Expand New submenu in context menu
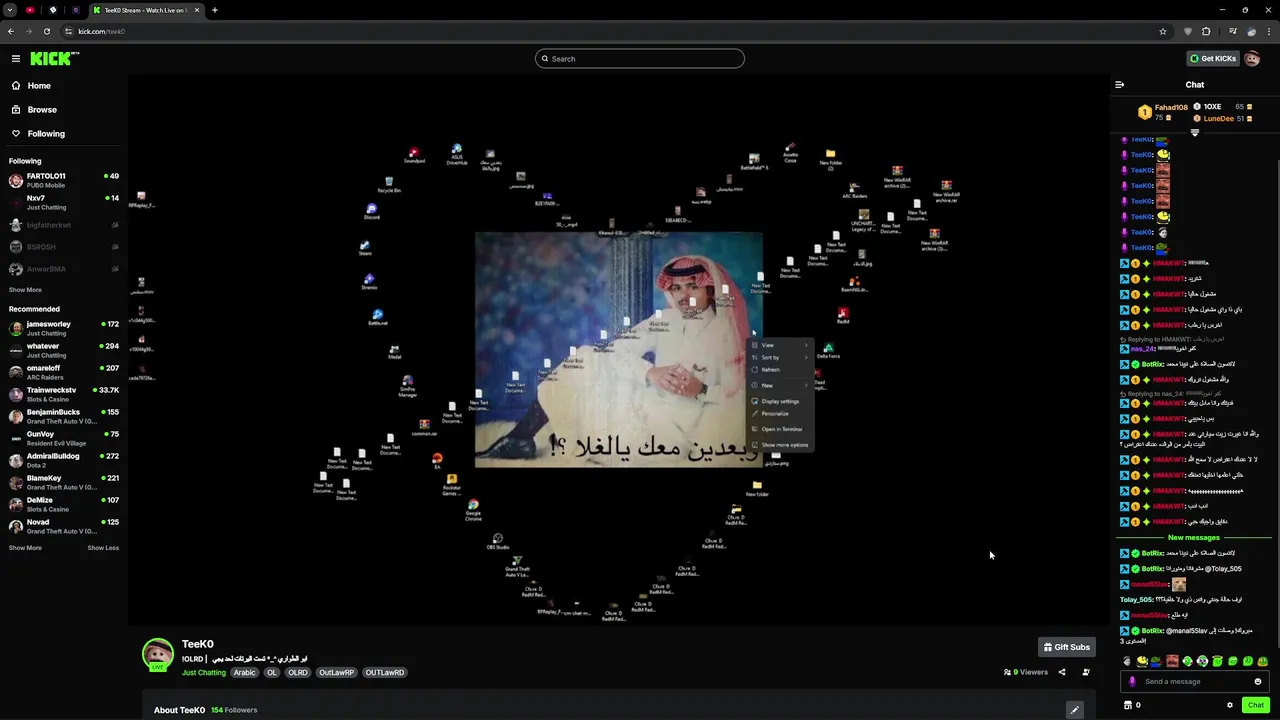This screenshot has height=720, width=1280. [x=780, y=385]
